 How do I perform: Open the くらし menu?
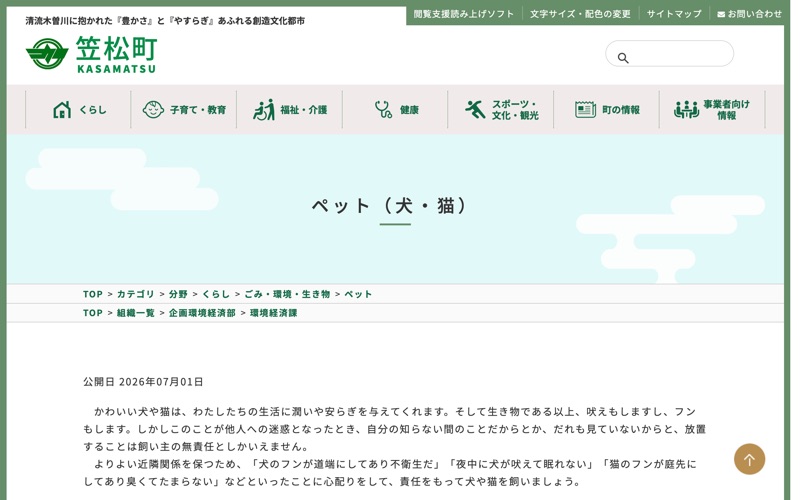(79, 110)
